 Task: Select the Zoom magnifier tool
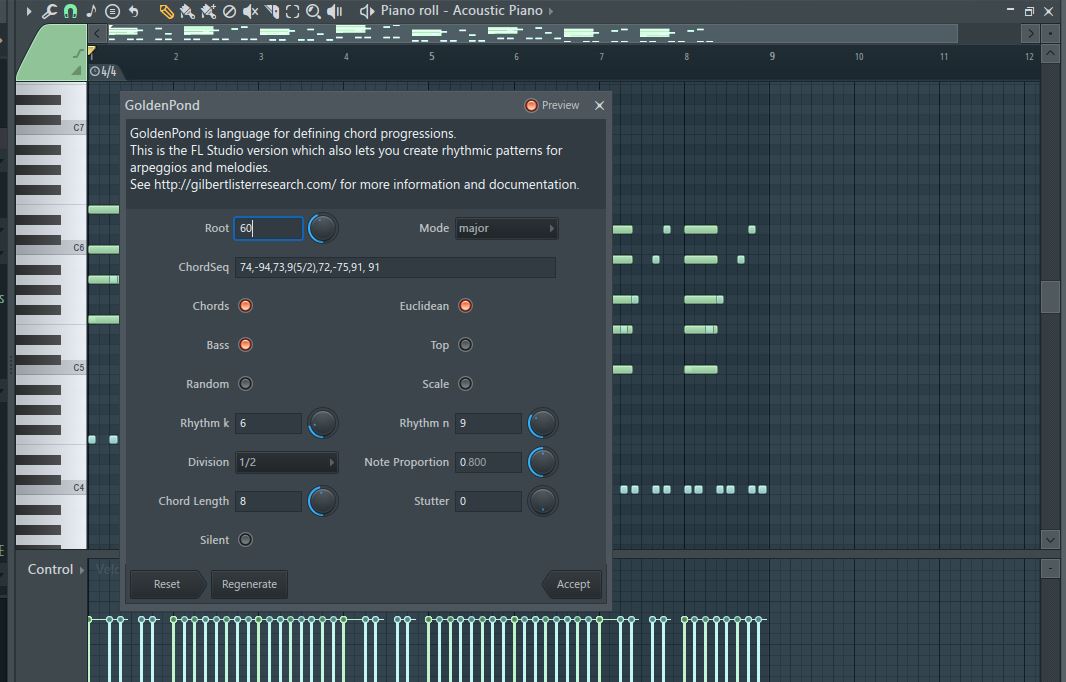313,11
